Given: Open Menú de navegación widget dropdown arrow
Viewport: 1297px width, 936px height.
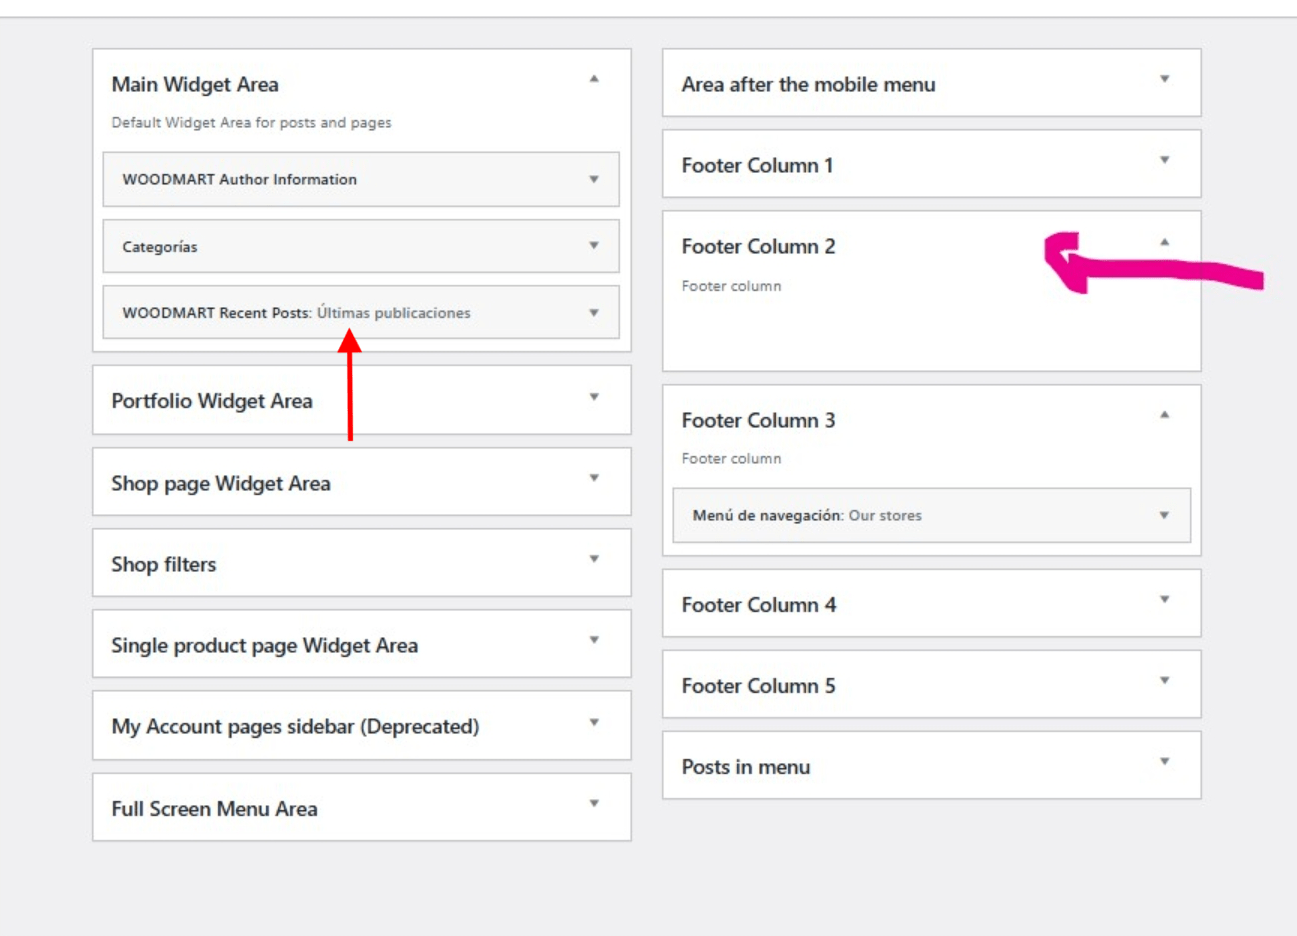Looking at the screenshot, I should tap(1164, 516).
